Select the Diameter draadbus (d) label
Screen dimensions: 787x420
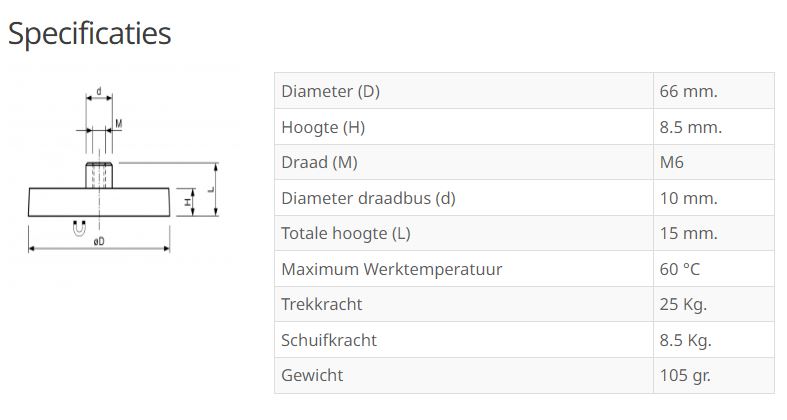(x=368, y=198)
